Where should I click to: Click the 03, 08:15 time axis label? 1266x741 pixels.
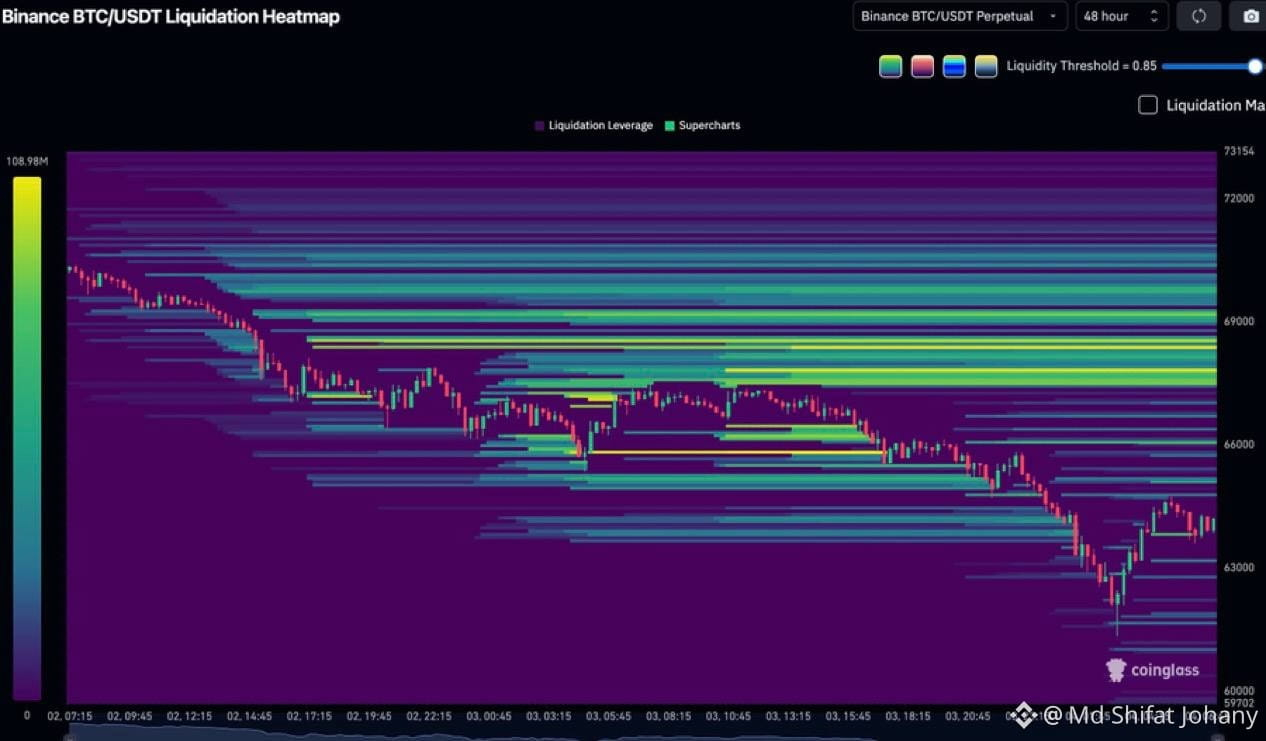click(x=668, y=717)
